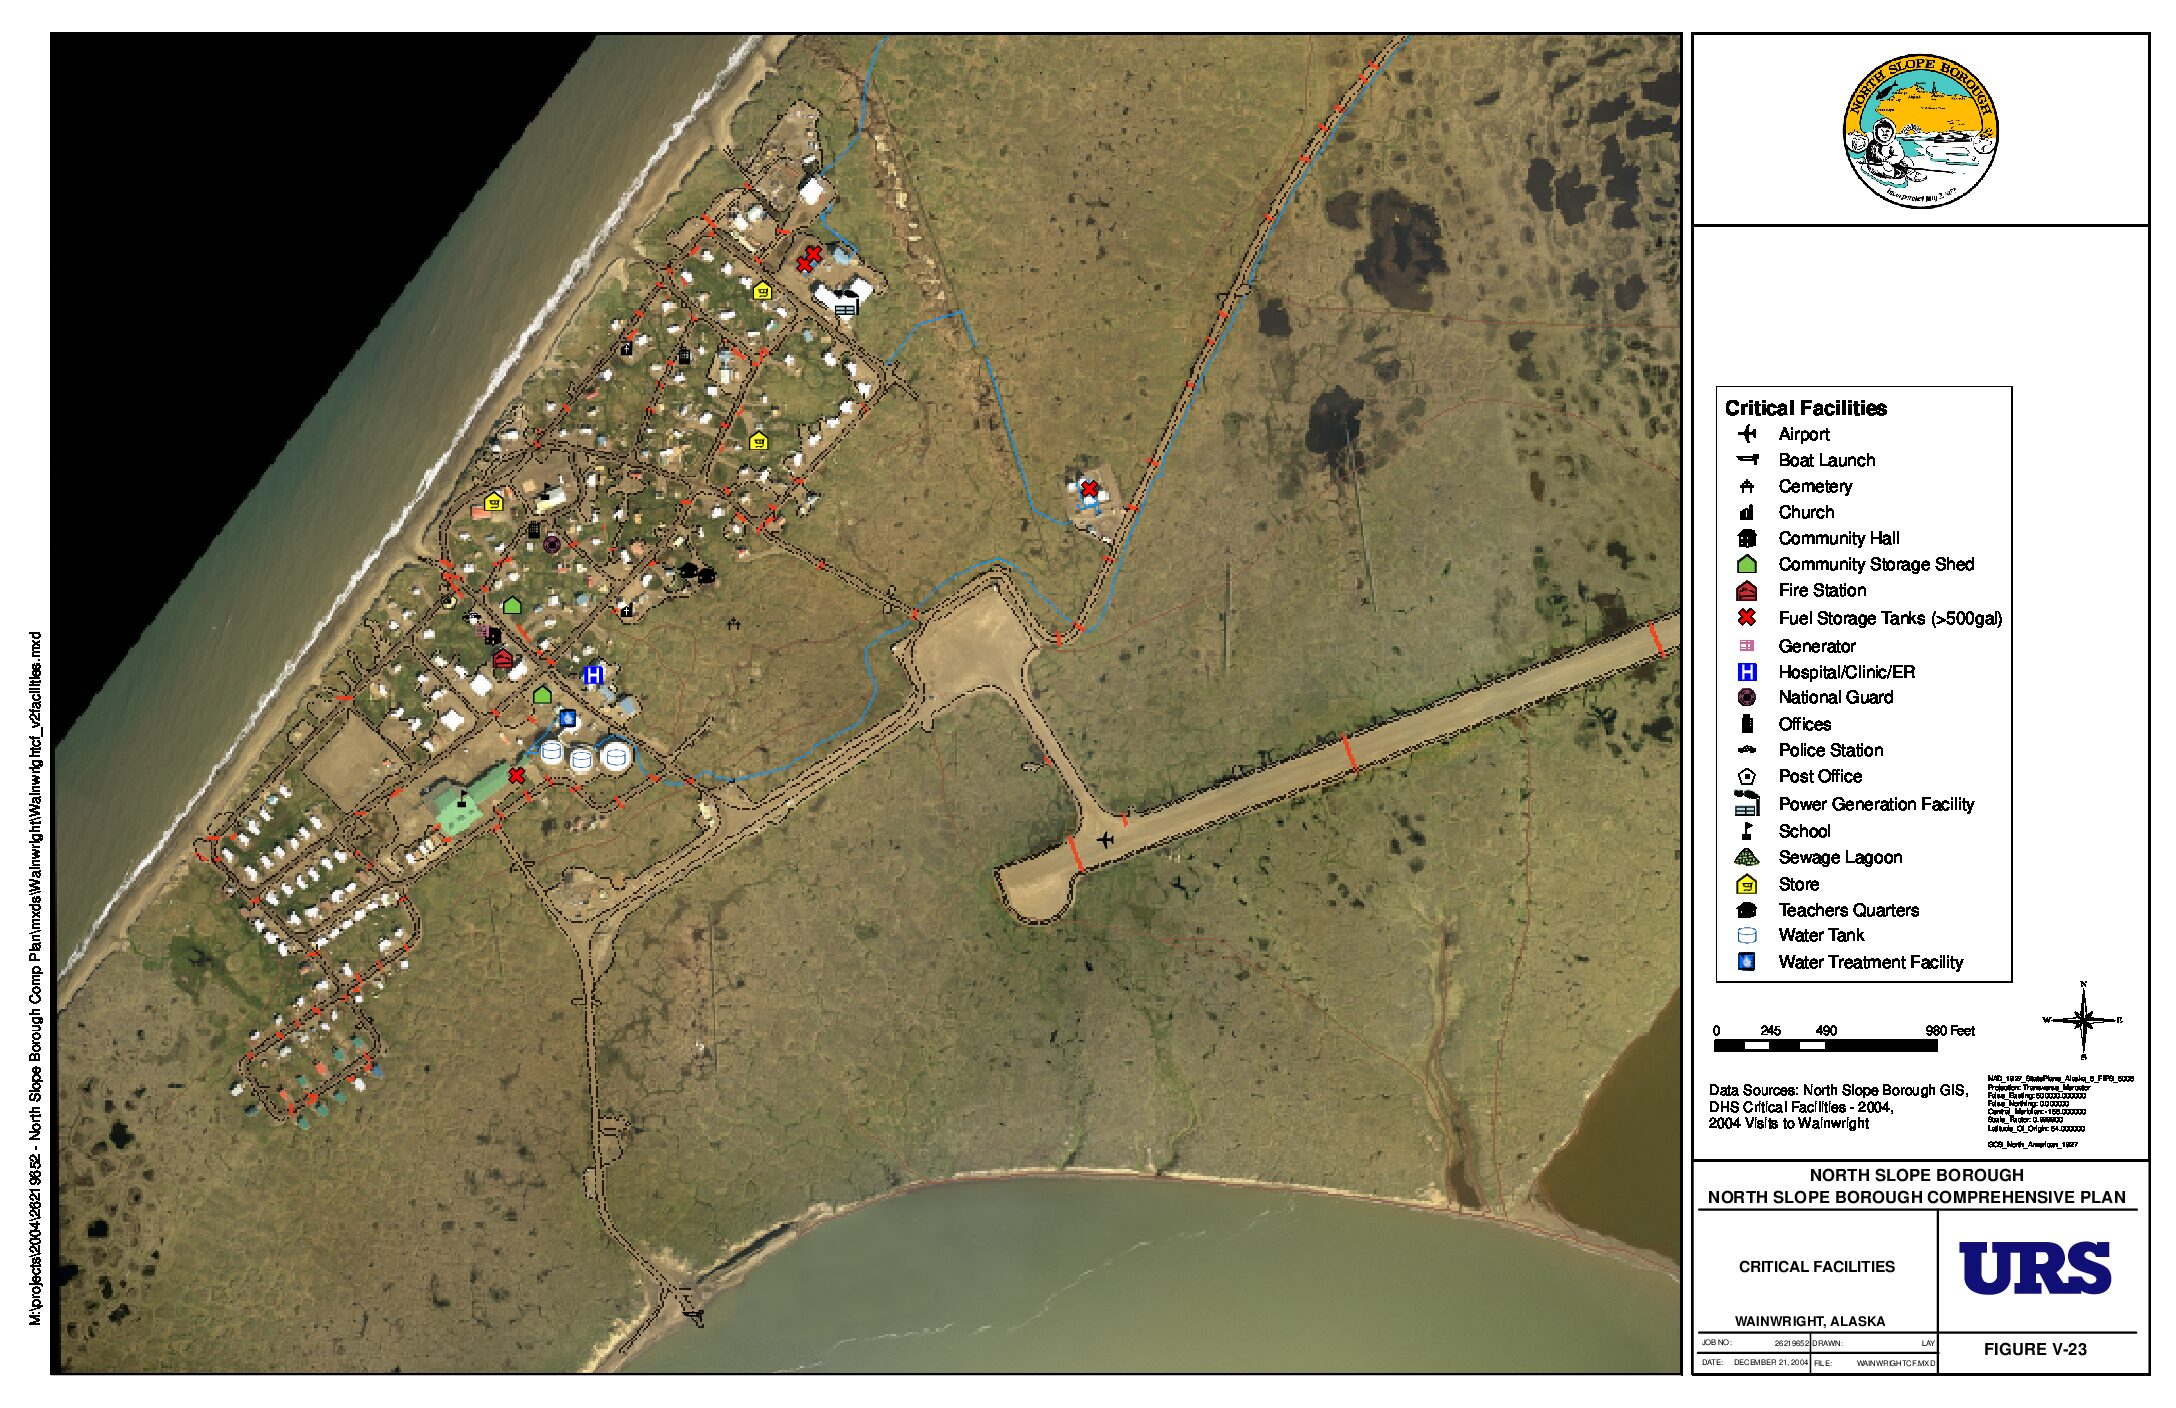Click the Fire Station legend icon
The width and height of the screenshot is (2176, 1408).
(1747, 590)
